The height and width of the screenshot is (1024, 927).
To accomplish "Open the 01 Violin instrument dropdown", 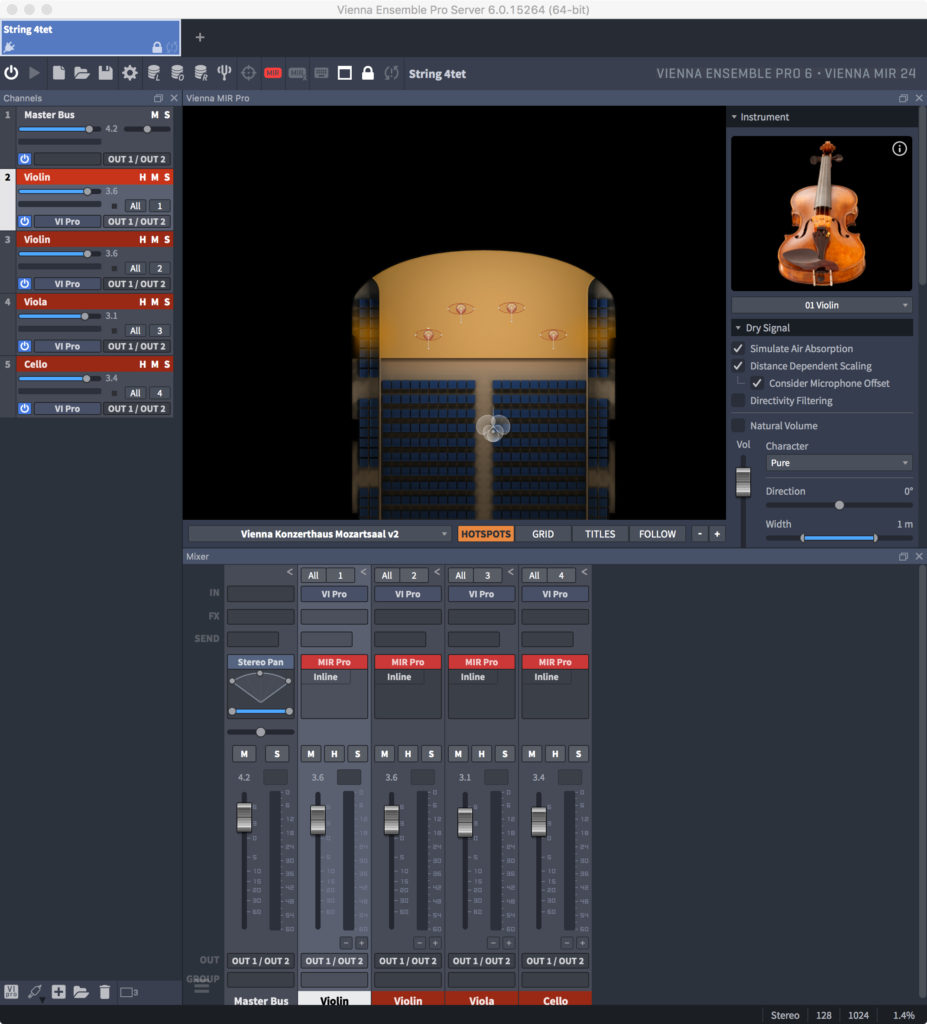I will click(821, 305).
